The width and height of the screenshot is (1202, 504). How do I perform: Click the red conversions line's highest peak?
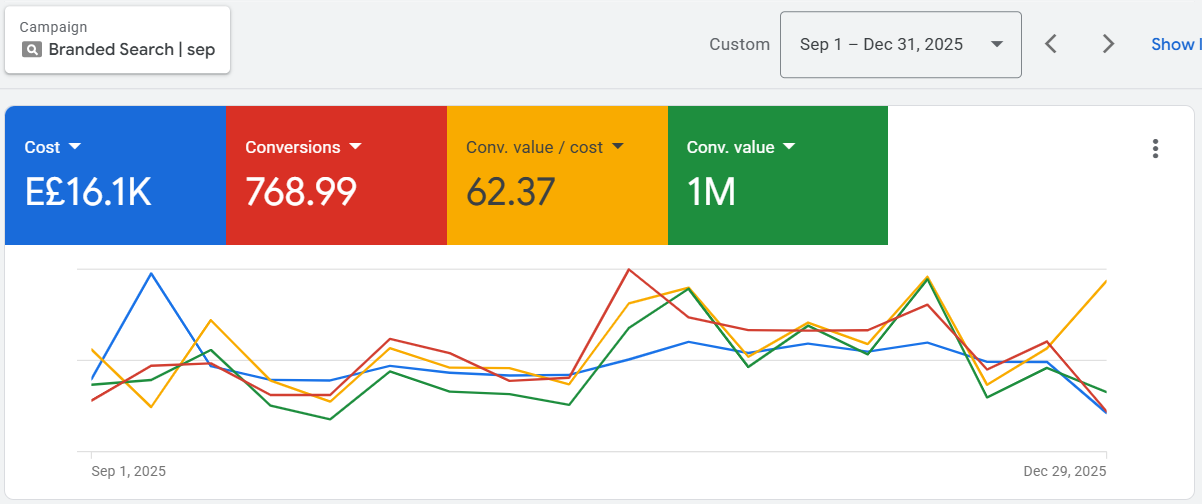point(628,269)
